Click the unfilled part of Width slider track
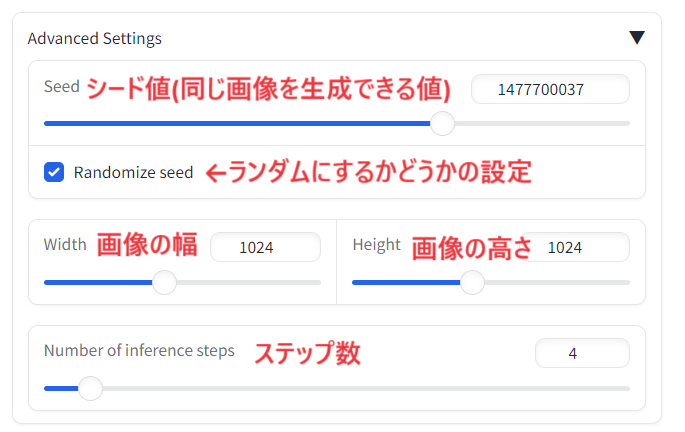 [249, 283]
